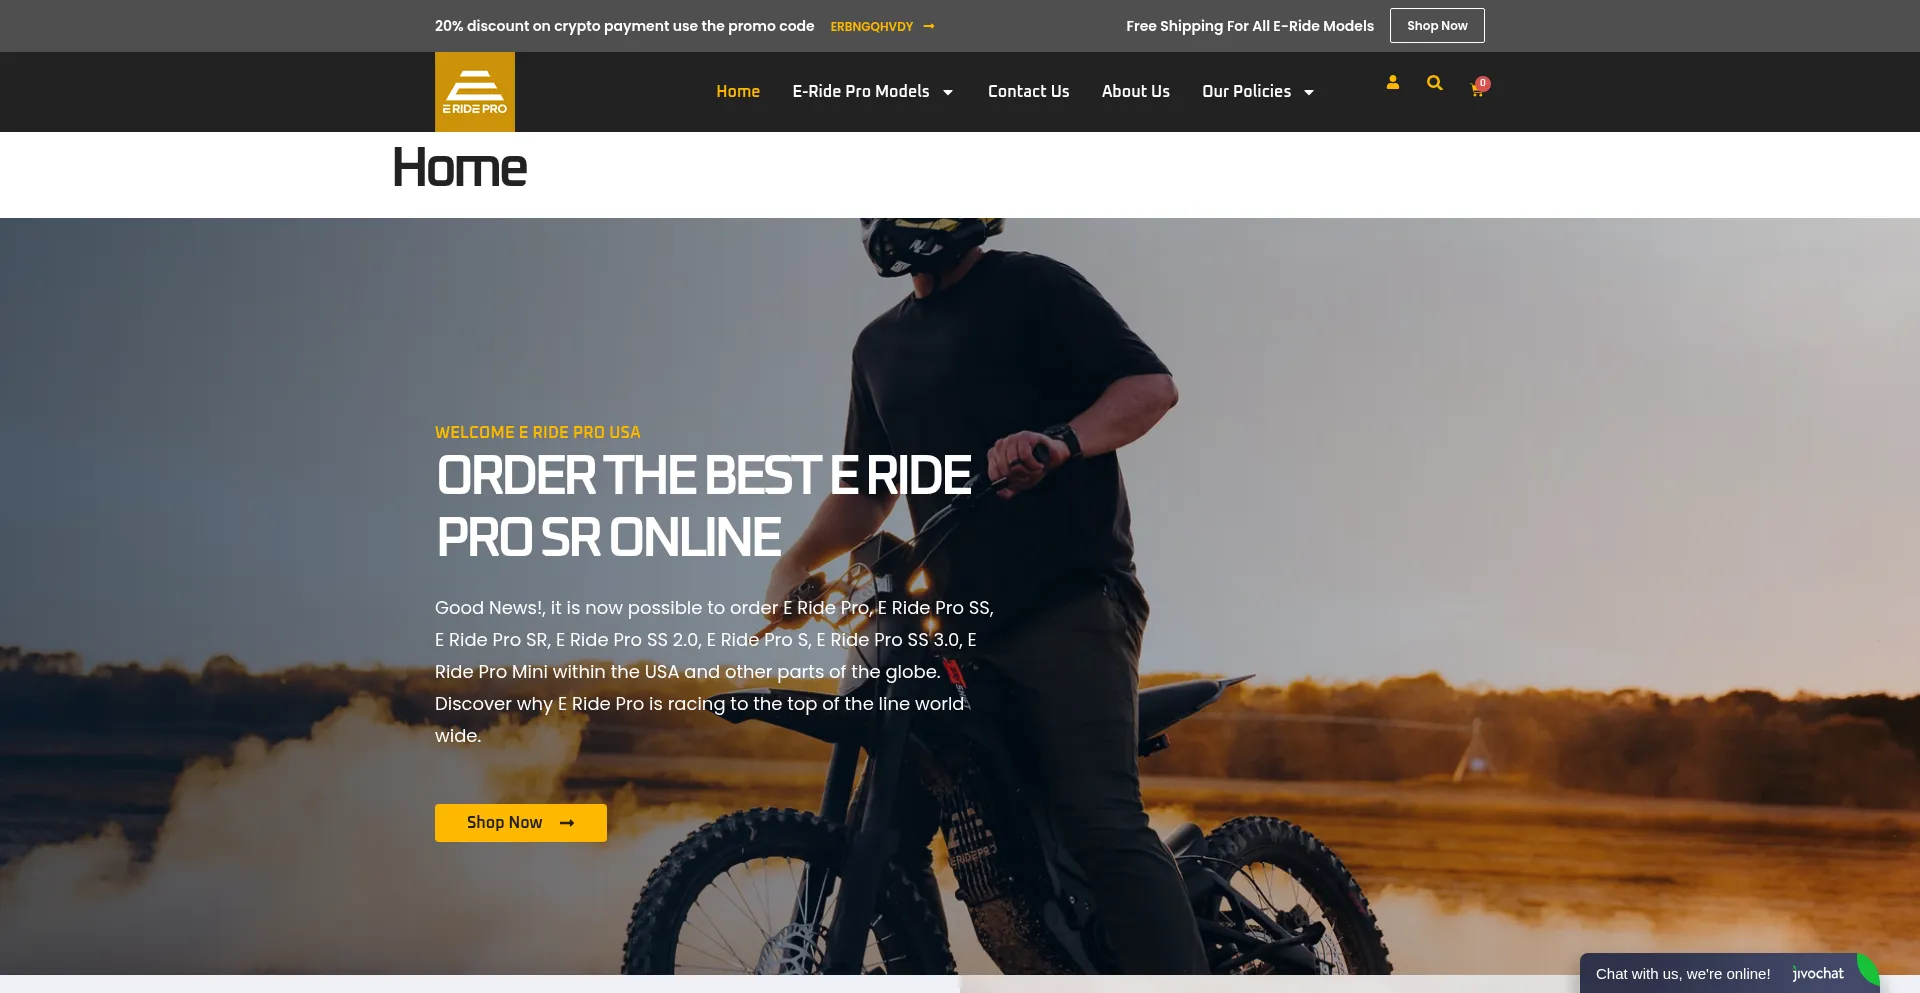Screen dimensions: 1920x993
Task: Click arrow inside yellow Shop Now button
Action: pyautogui.click(x=567, y=823)
